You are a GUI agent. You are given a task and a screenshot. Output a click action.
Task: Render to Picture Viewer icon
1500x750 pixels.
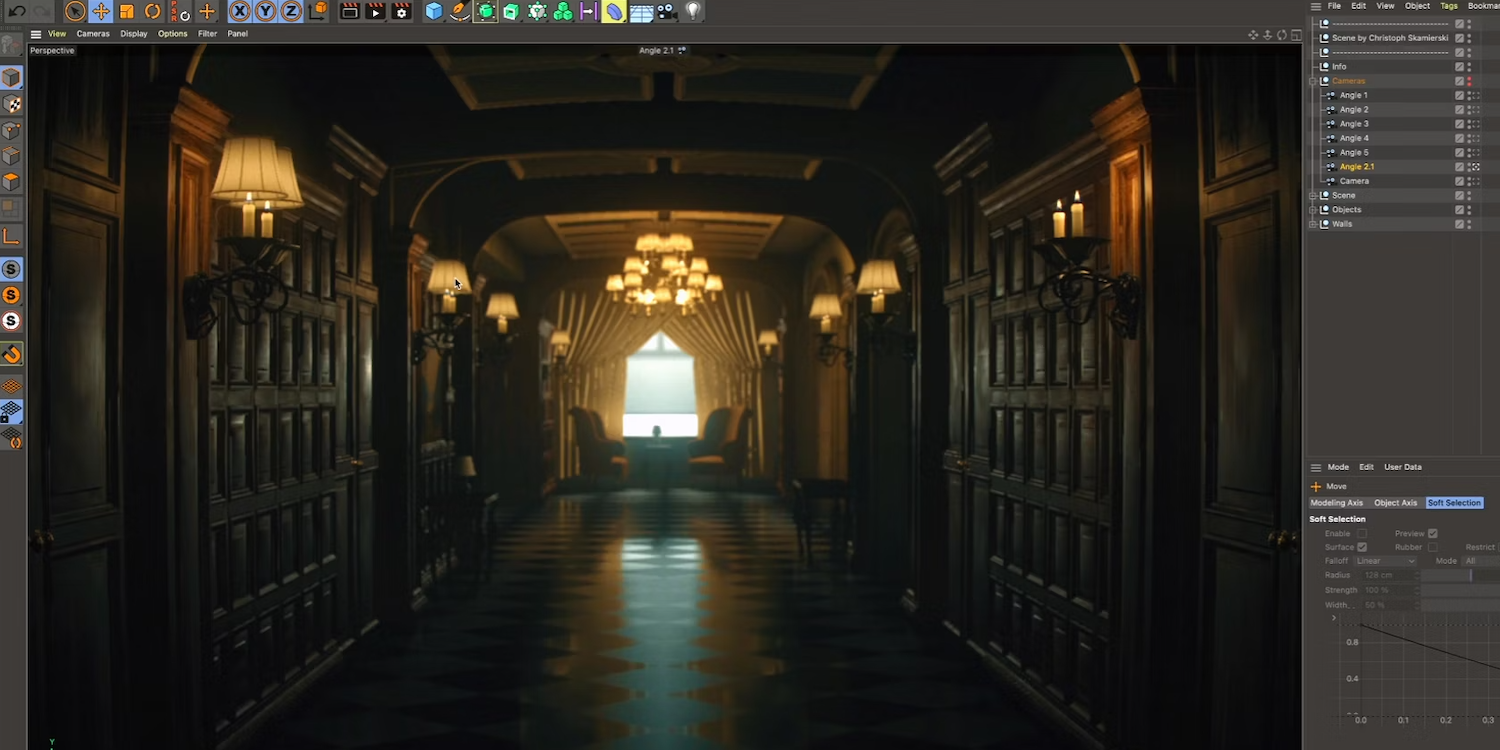376,11
